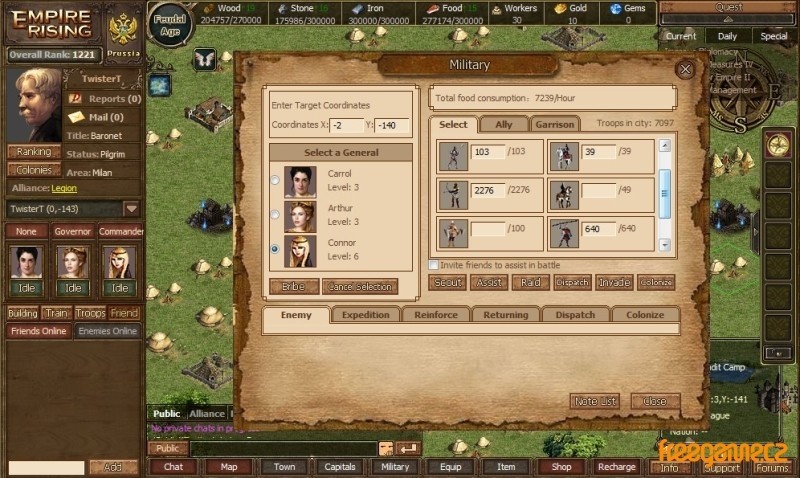Click the Bribe button

point(294,287)
